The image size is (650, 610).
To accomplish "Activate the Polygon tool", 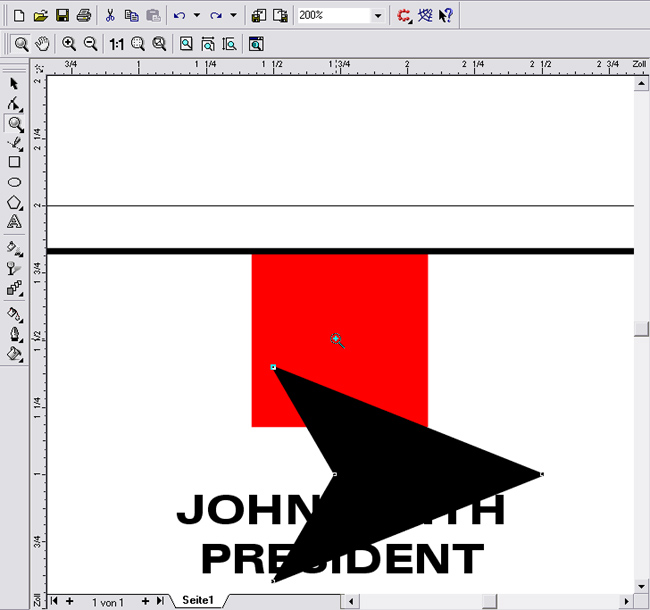I will 14,202.
